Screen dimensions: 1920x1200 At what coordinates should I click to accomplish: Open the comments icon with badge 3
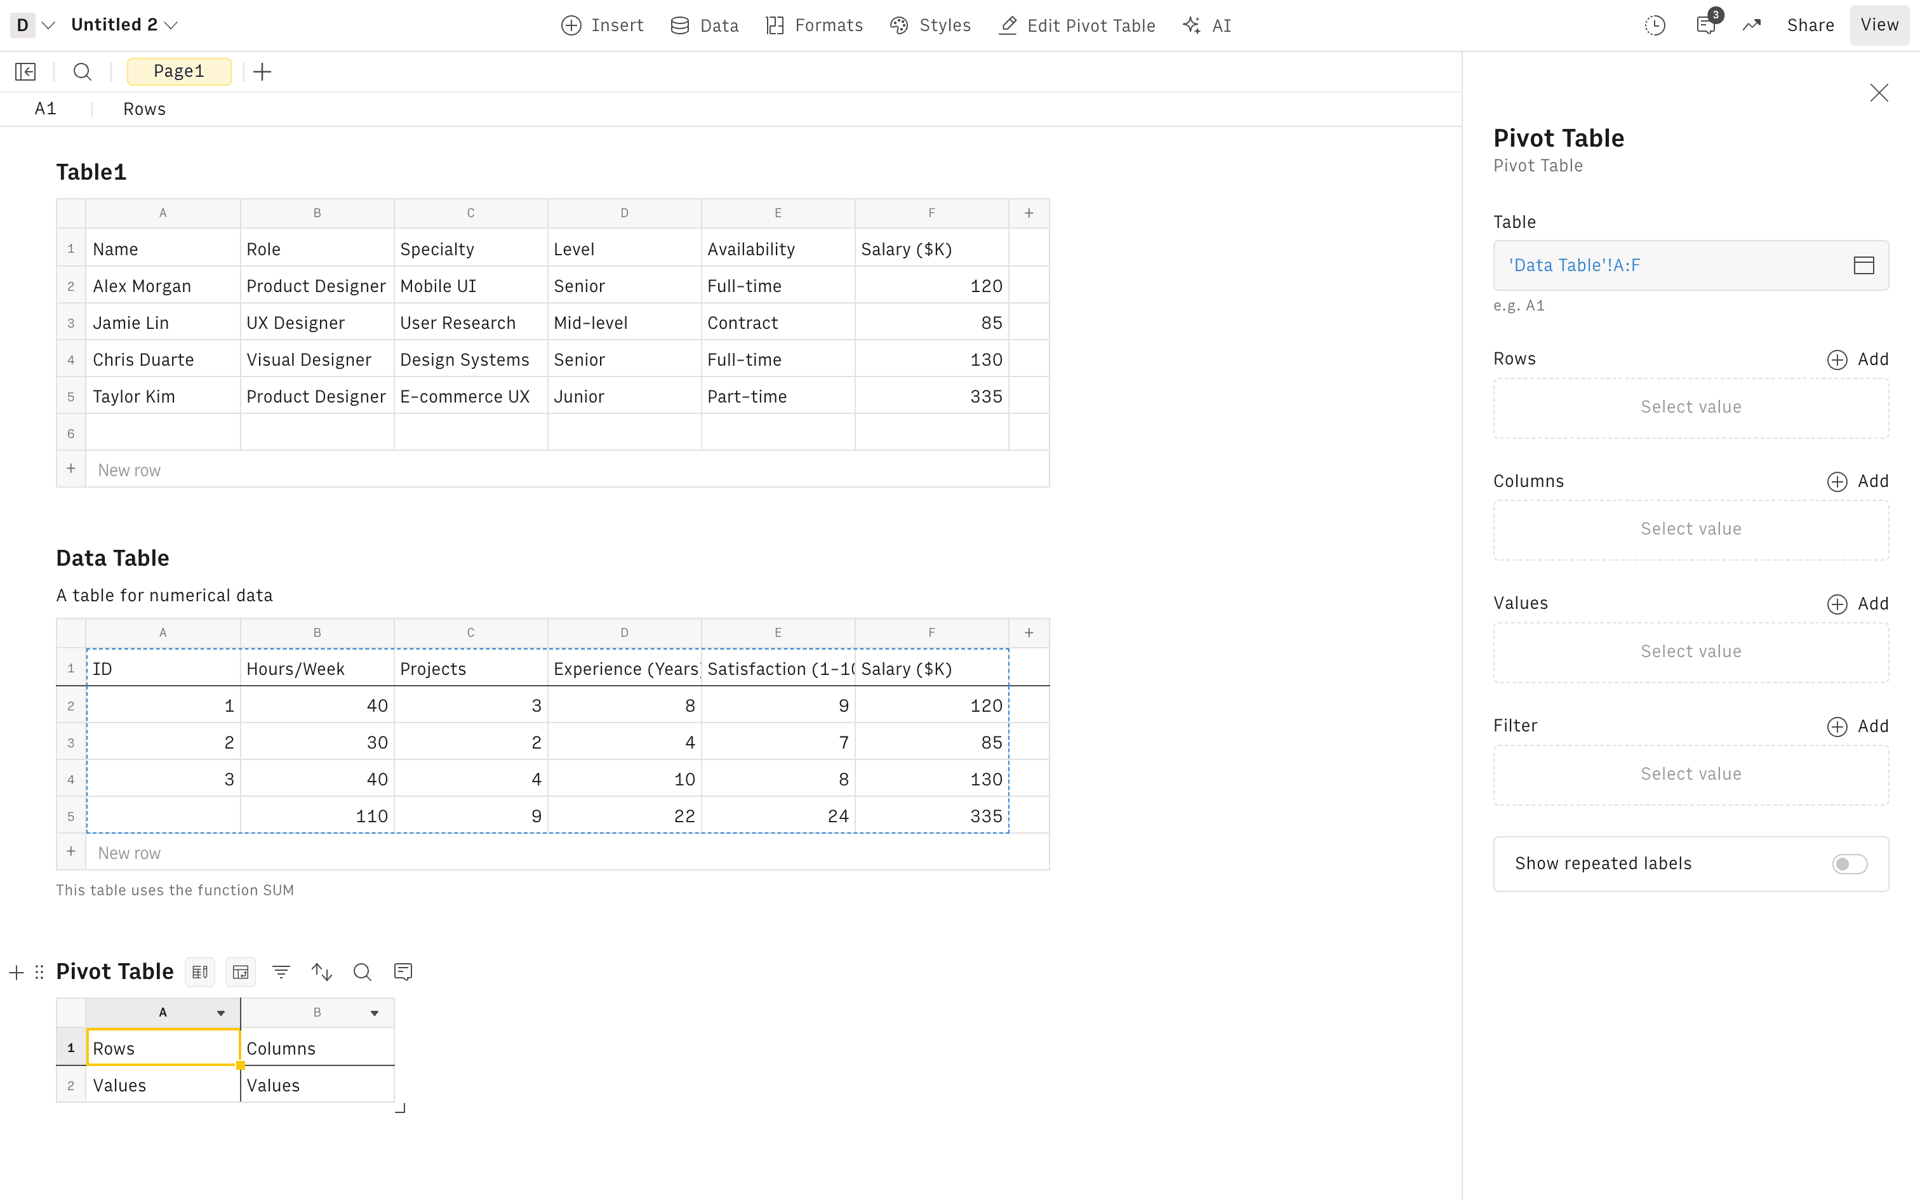point(1706,26)
